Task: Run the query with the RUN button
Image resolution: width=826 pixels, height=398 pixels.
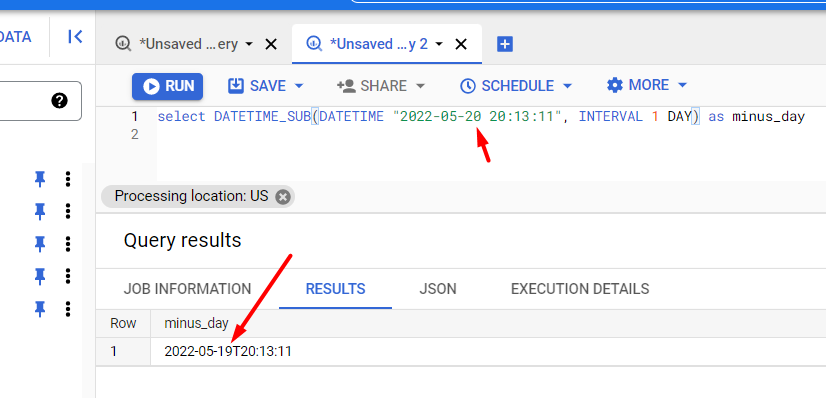Action: point(168,86)
